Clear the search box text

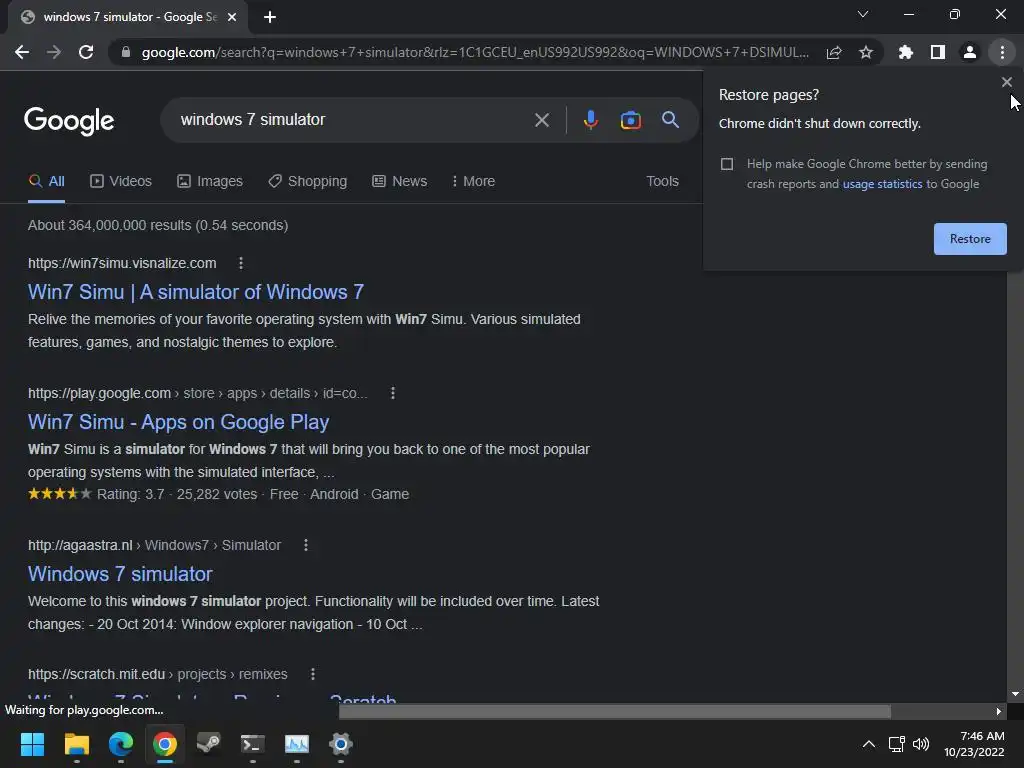point(541,120)
